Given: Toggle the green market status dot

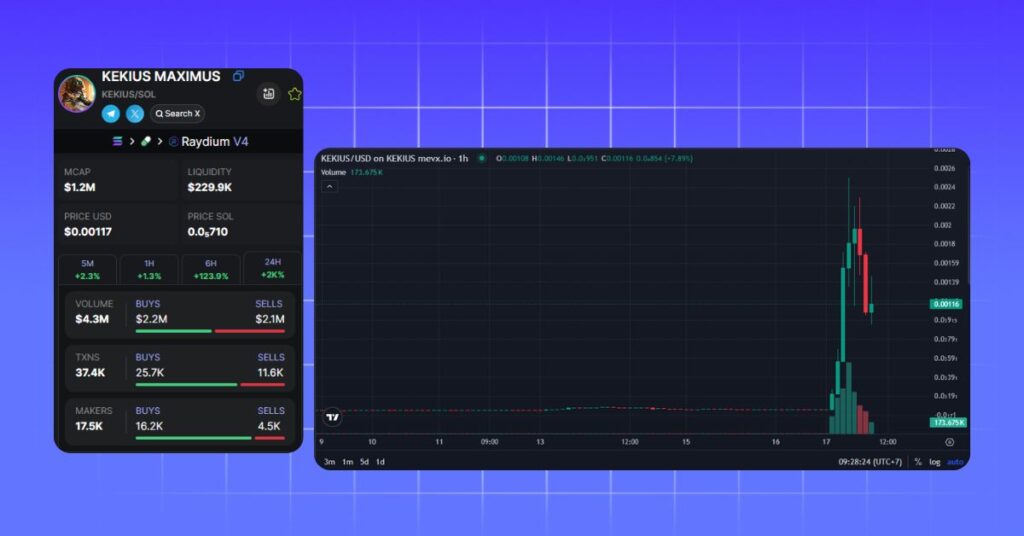Looking at the screenshot, I should pyautogui.click(x=482, y=159).
